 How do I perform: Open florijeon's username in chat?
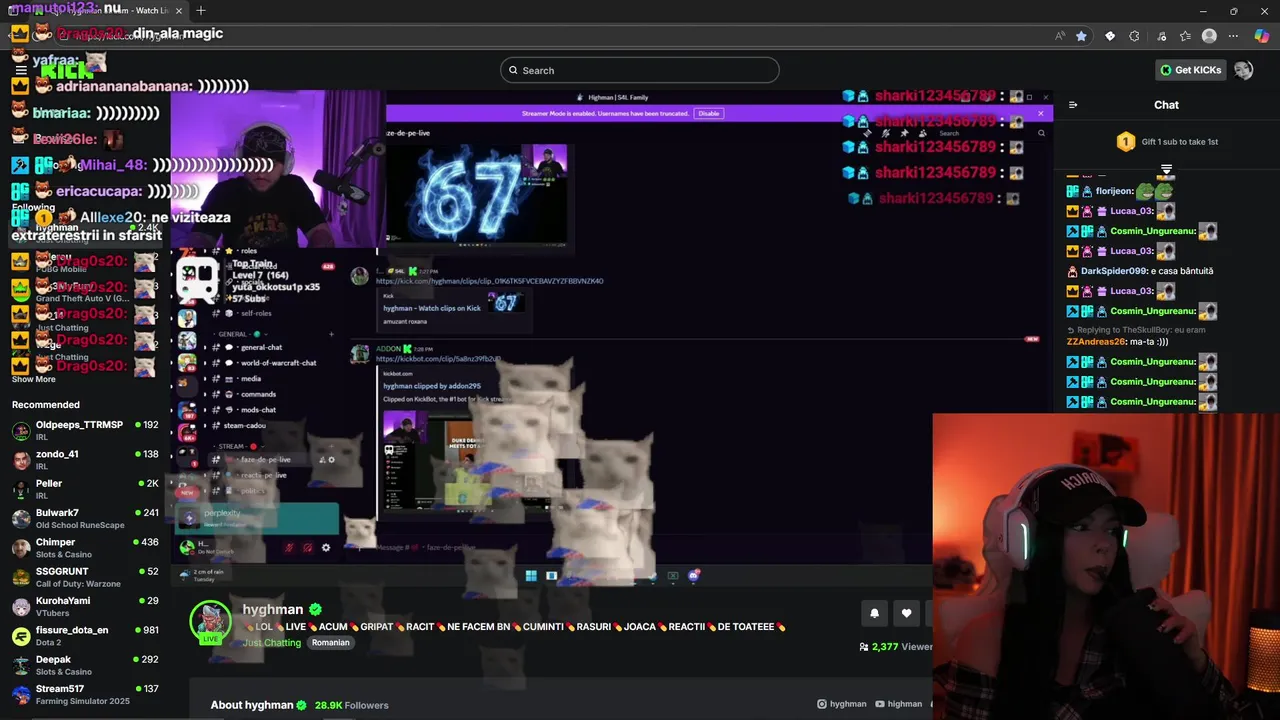click(x=1114, y=191)
